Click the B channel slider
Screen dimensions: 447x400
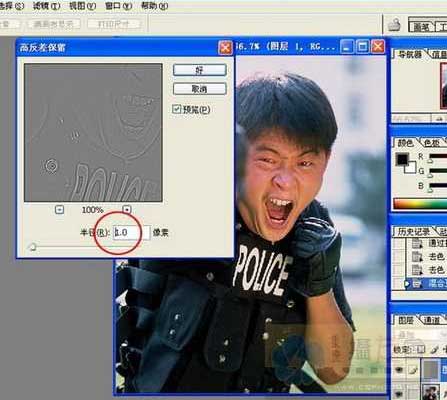point(438,186)
